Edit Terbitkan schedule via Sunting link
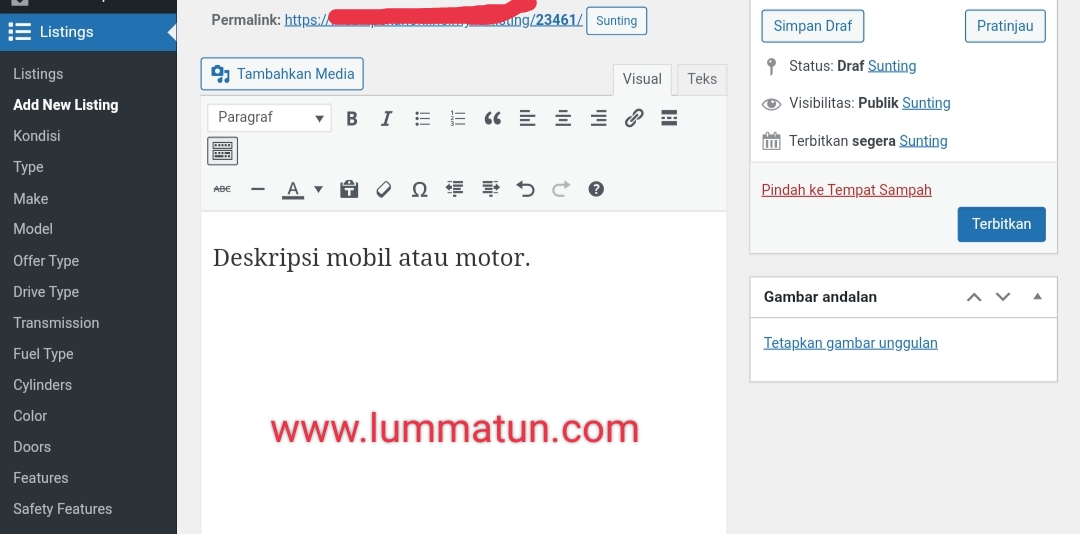This screenshot has height=534, width=1080. [923, 141]
